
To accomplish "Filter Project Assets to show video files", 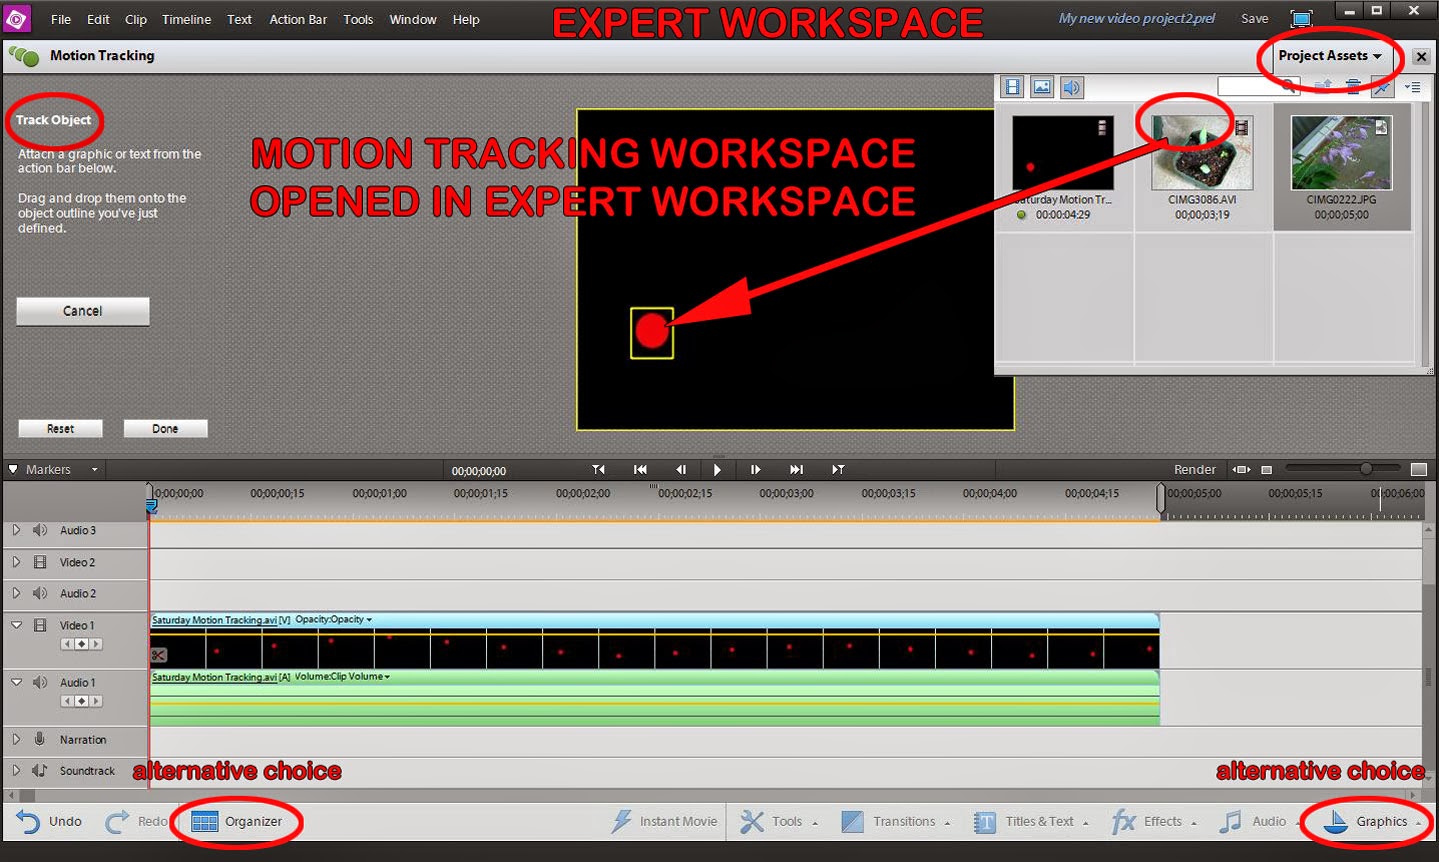I will tap(1011, 87).
